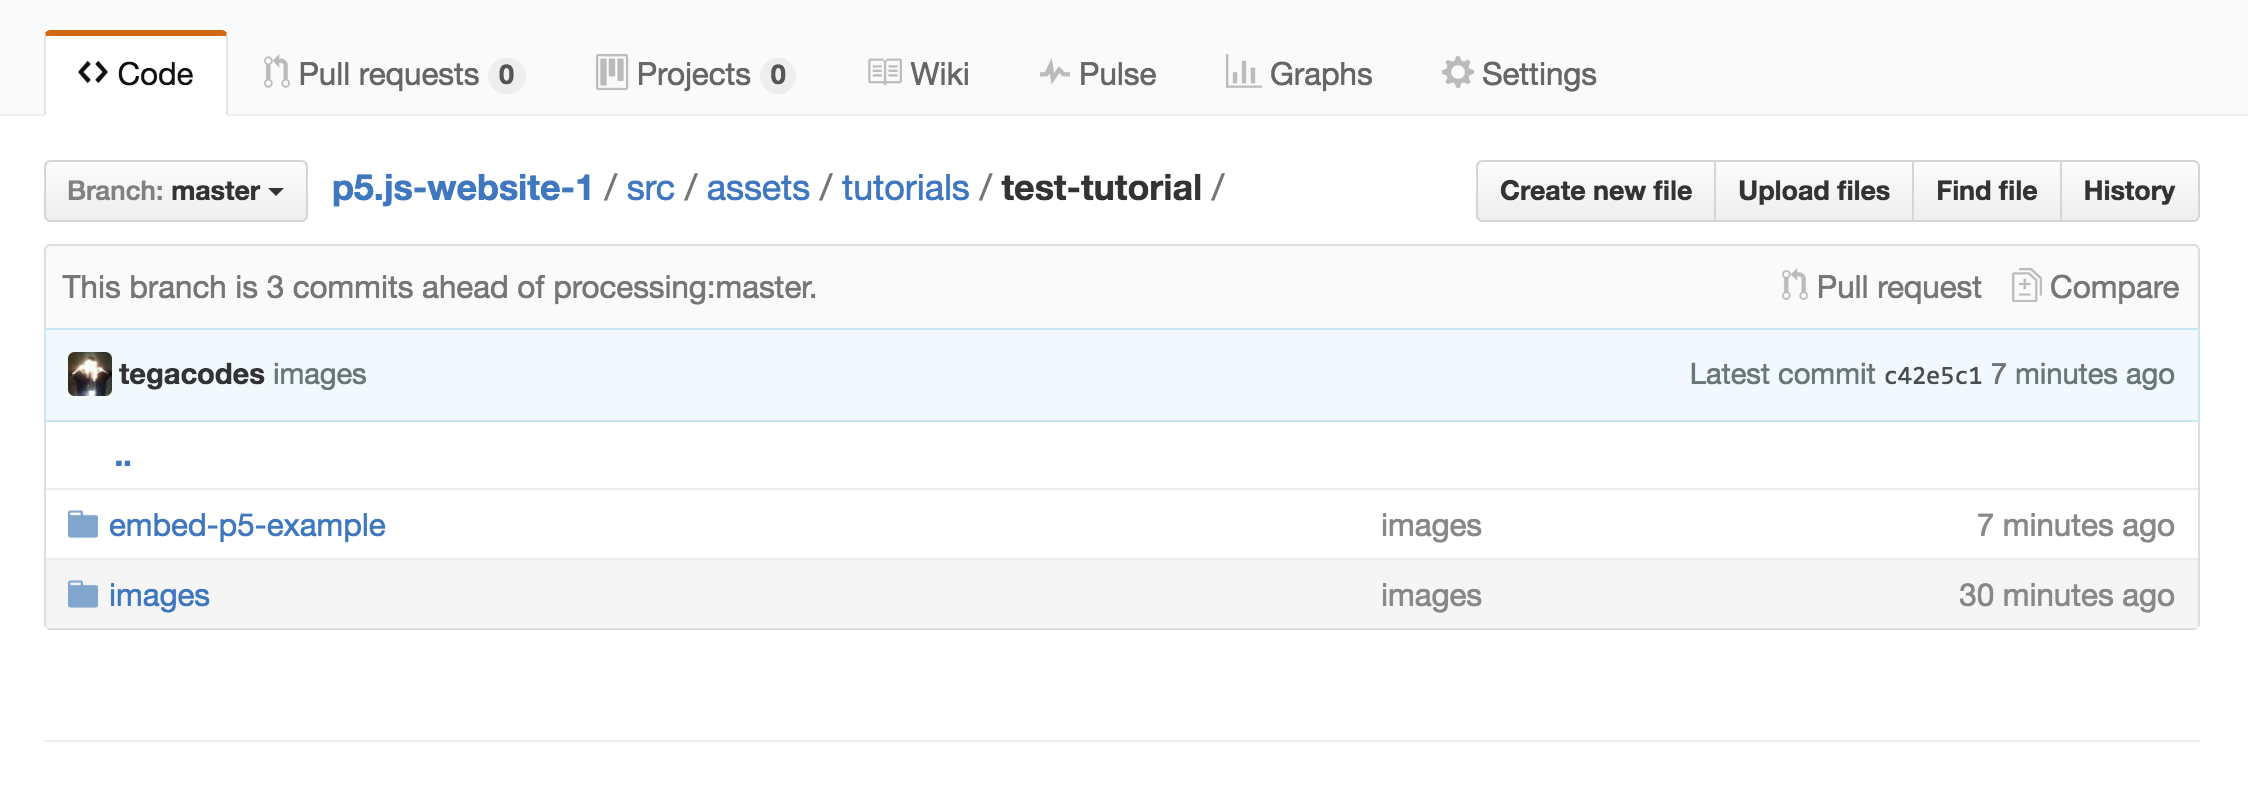This screenshot has height=800, width=2248.
Task: Click the tegacodes avatar thumbnail
Action: 89,374
